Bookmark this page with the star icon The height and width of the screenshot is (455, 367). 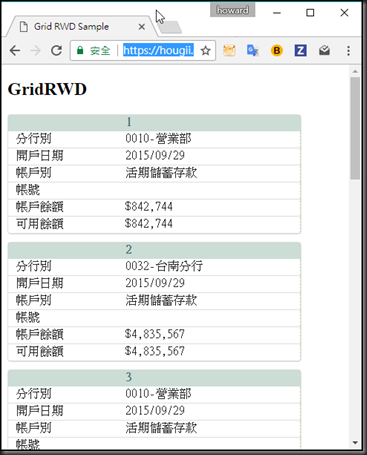pos(206,51)
